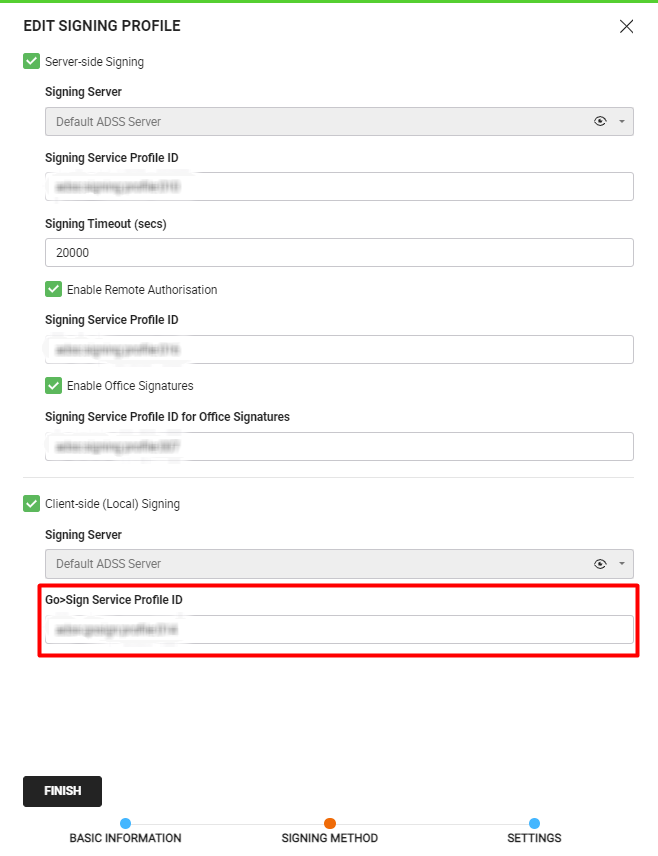Select Profile ID field below Enable Remote Authorisation
Image resolution: width=658 pixels, height=856 pixels.
(x=339, y=349)
